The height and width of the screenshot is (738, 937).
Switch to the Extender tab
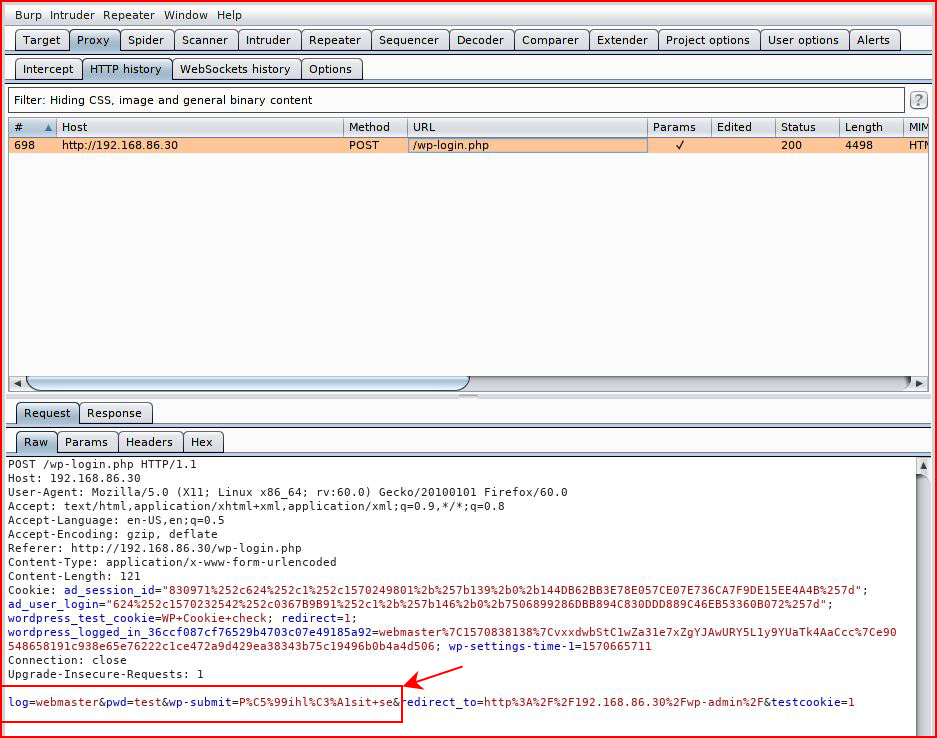pos(622,40)
